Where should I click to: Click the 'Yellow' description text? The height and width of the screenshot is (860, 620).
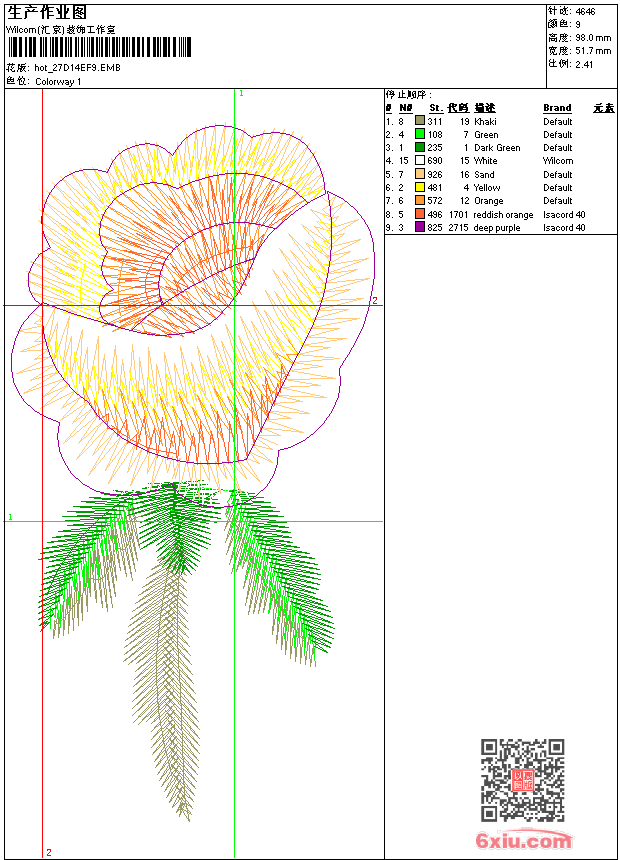(x=487, y=188)
